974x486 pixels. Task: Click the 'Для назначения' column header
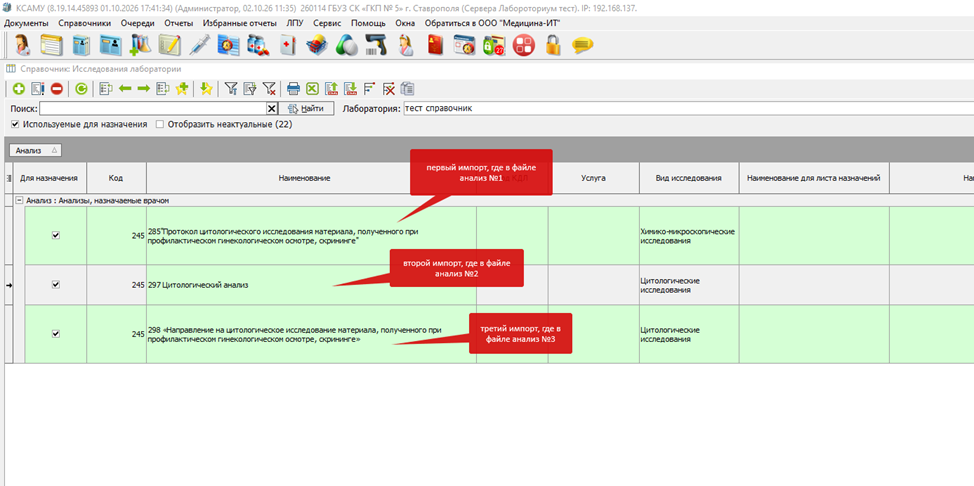tap(50, 178)
